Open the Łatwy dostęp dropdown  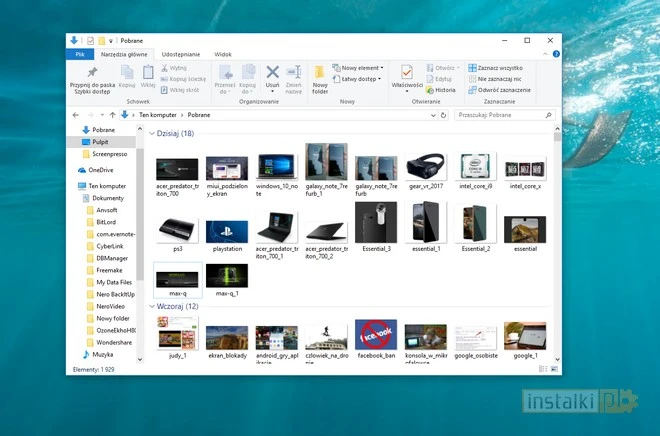pyautogui.click(x=361, y=78)
